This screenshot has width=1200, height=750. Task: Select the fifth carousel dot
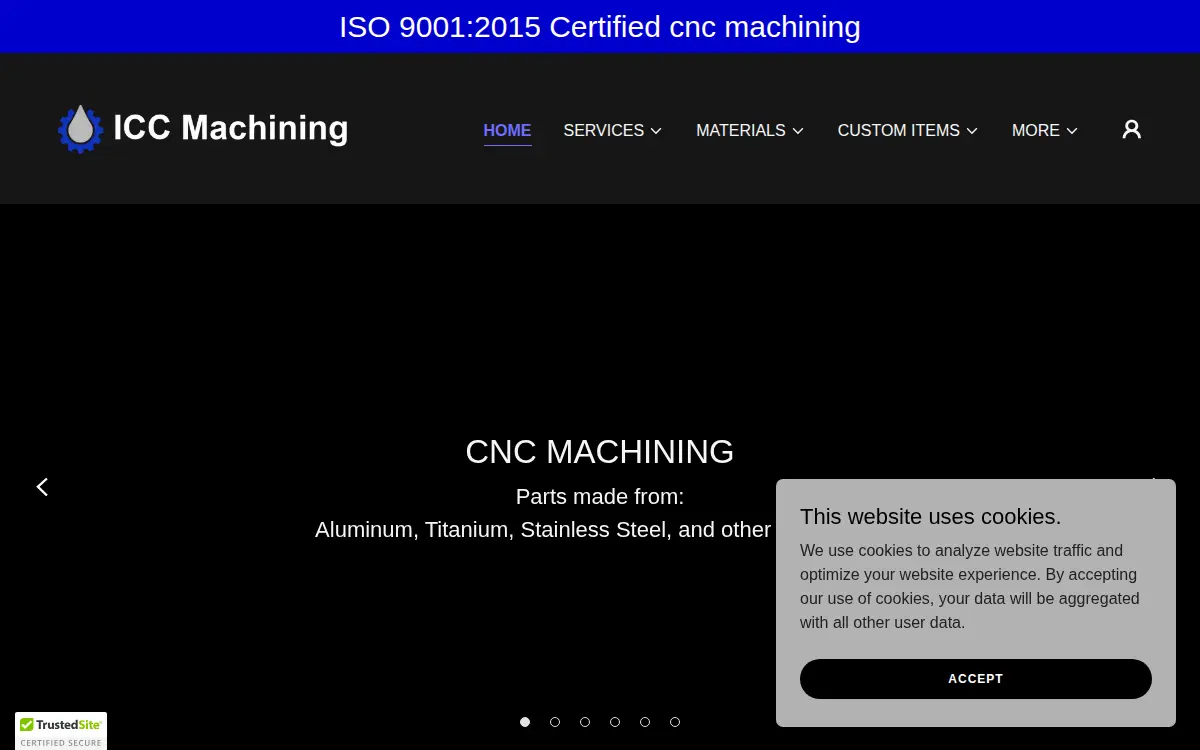[x=645, y=722]
